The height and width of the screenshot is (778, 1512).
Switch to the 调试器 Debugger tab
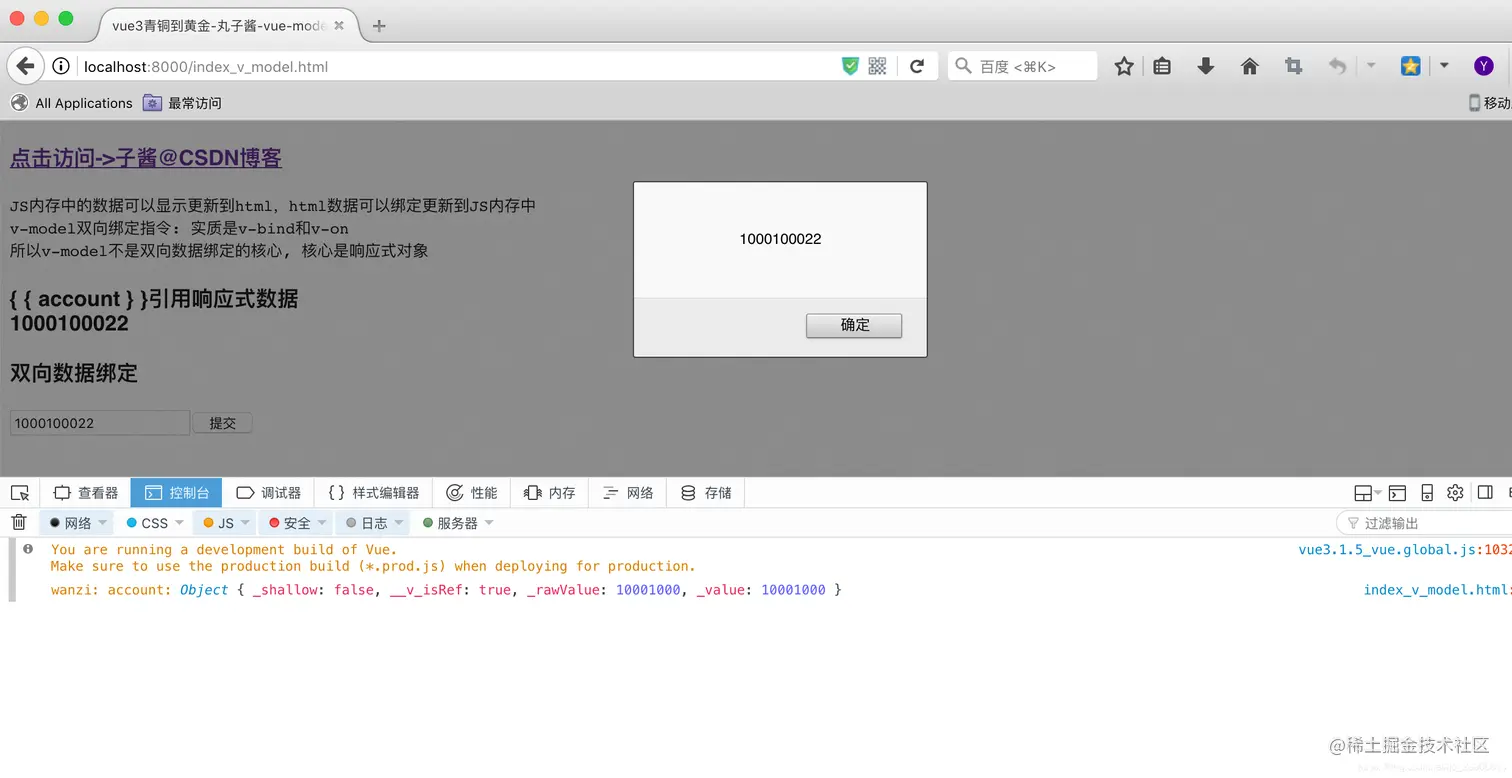[269, 492]
